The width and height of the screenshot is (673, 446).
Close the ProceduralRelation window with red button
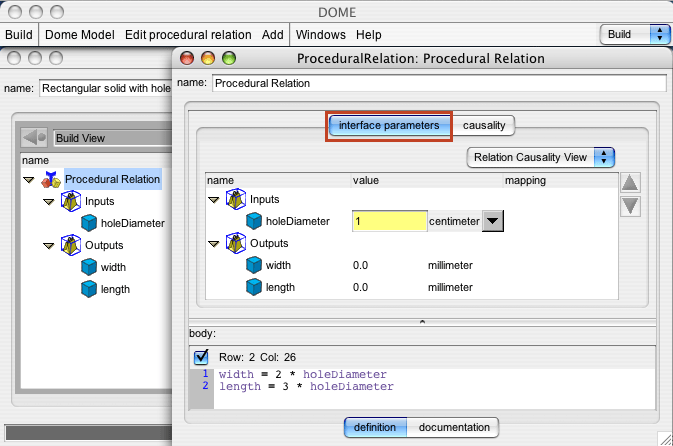click(x=187, y=58)
